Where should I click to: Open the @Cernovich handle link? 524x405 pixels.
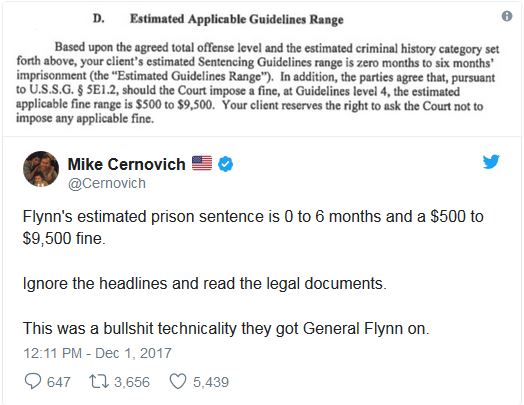tap(107, 183)
